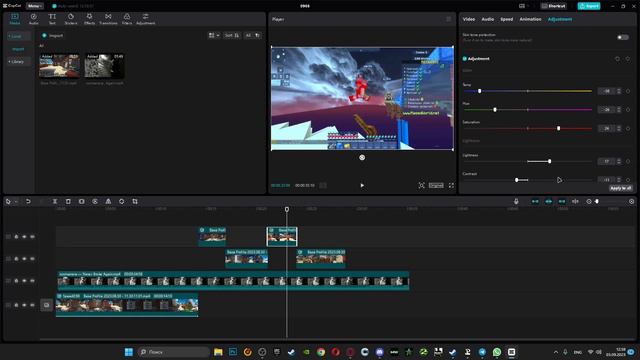The width and height of the screenshot is (640, 360).
Task: Switch to the Speed tab
Action: tap(507, 19)
